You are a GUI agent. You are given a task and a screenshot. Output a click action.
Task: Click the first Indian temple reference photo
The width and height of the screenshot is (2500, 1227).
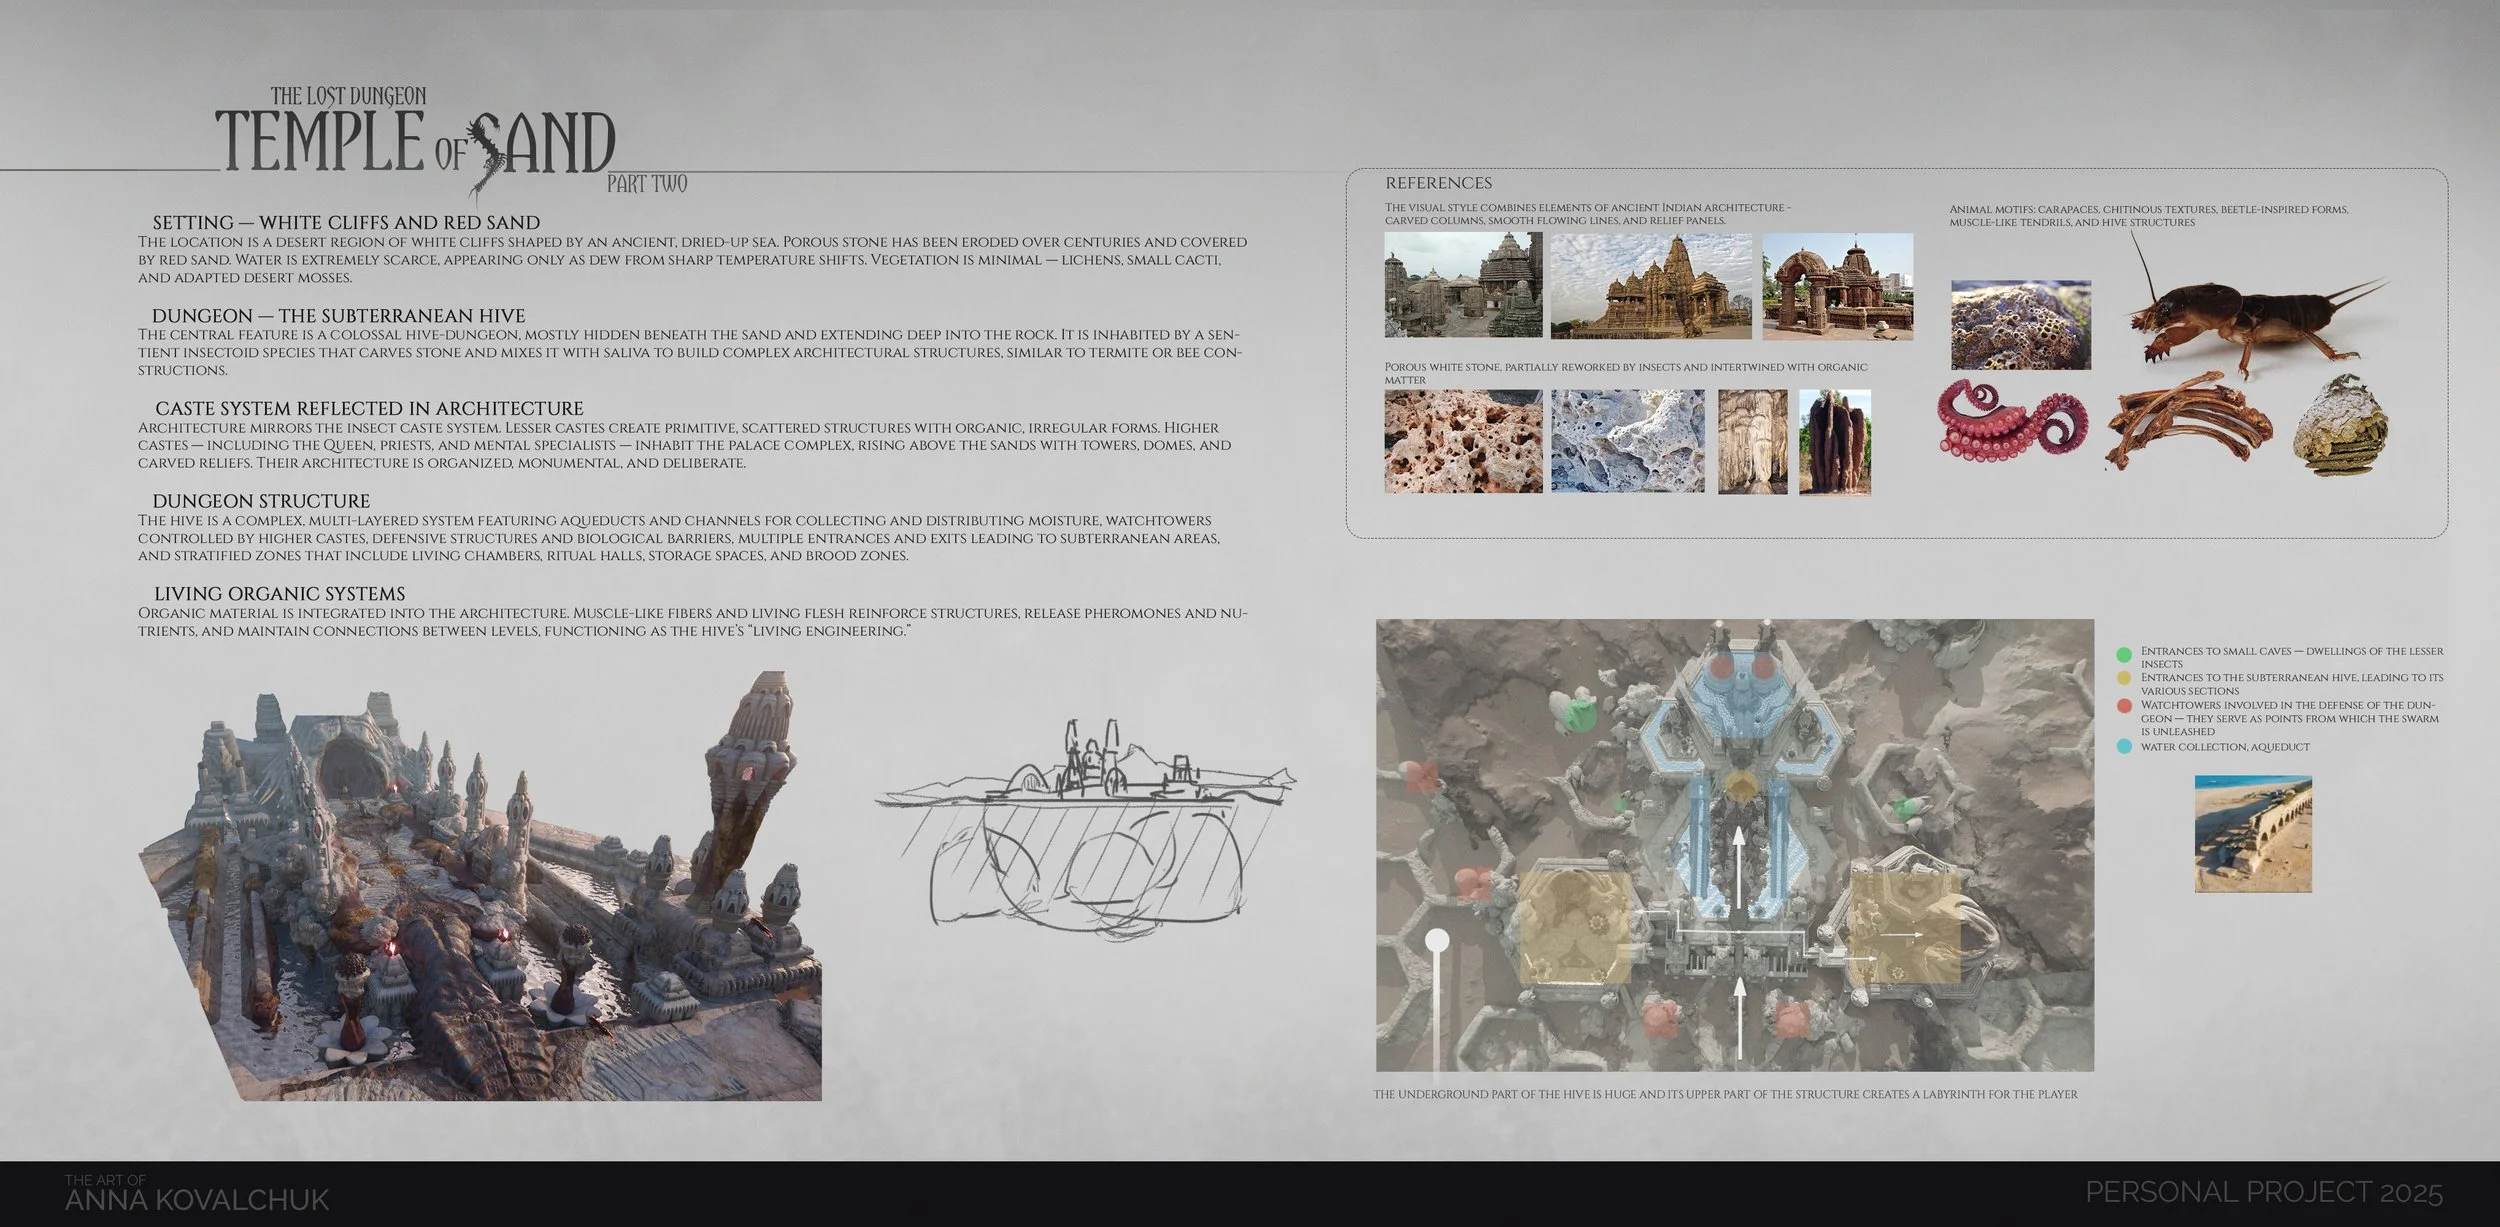1463,285
